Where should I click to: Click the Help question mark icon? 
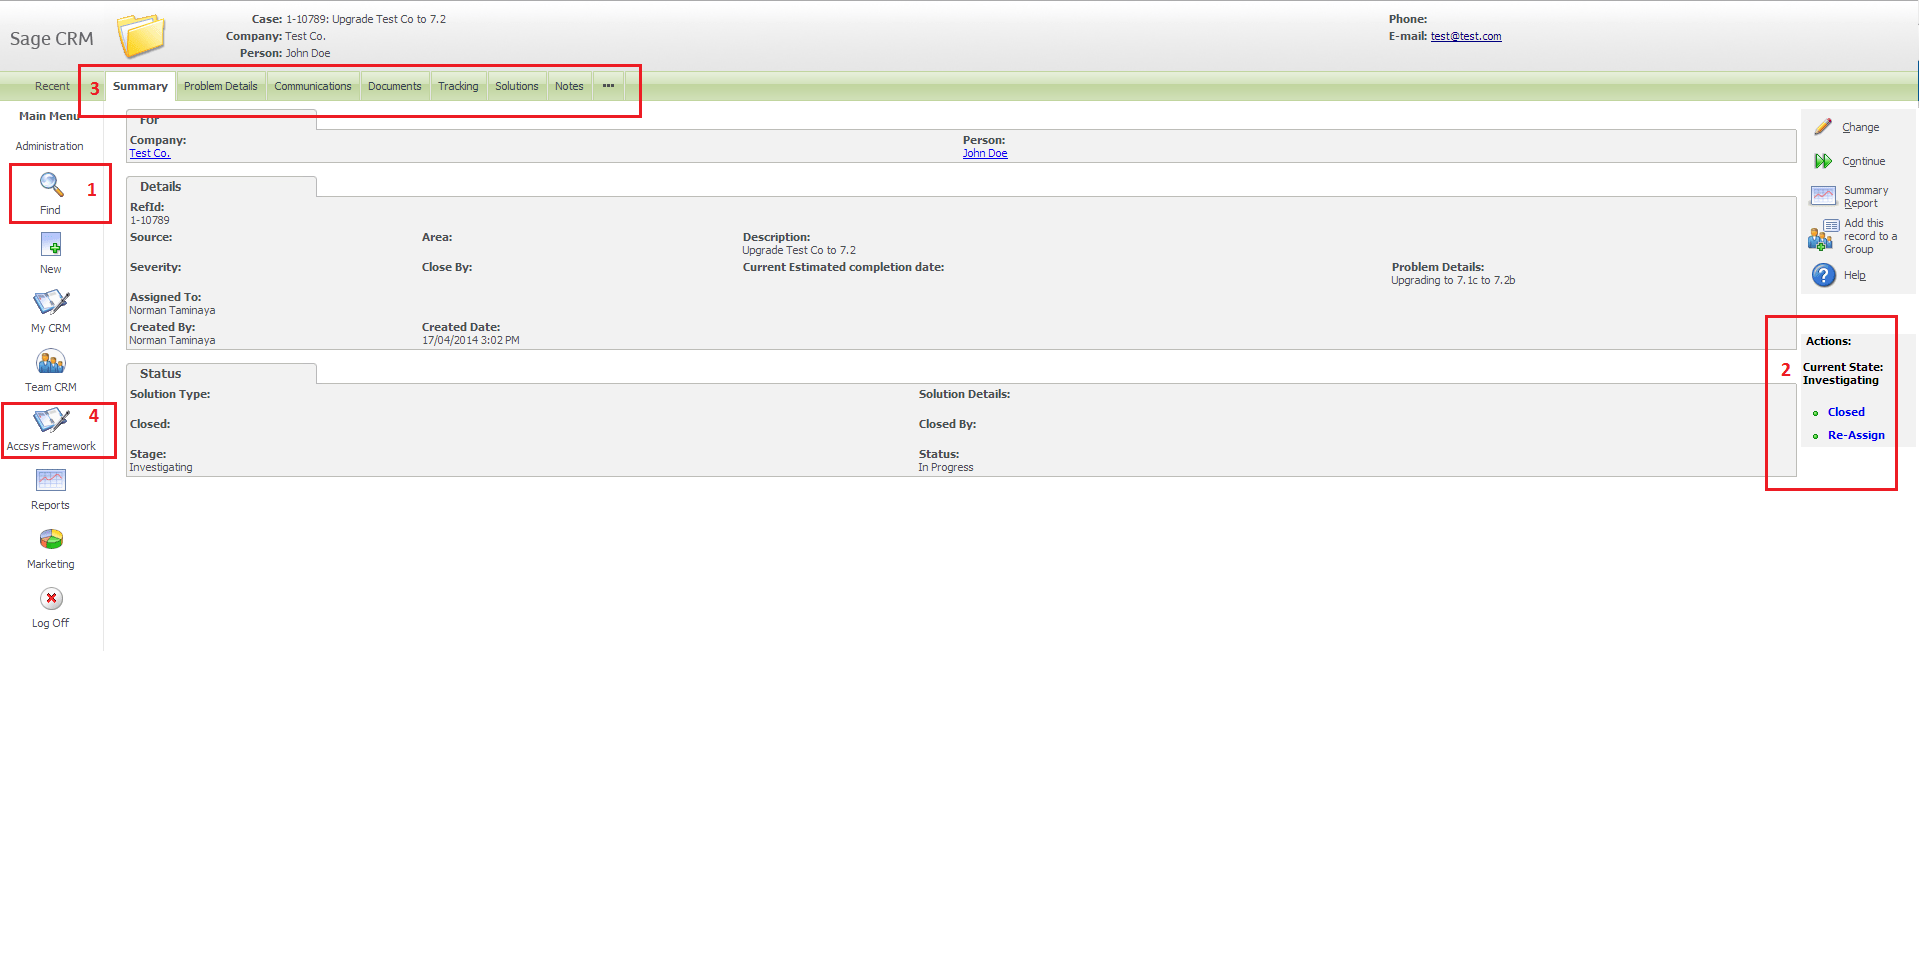pyautogui.click(x=1823, y=275)
